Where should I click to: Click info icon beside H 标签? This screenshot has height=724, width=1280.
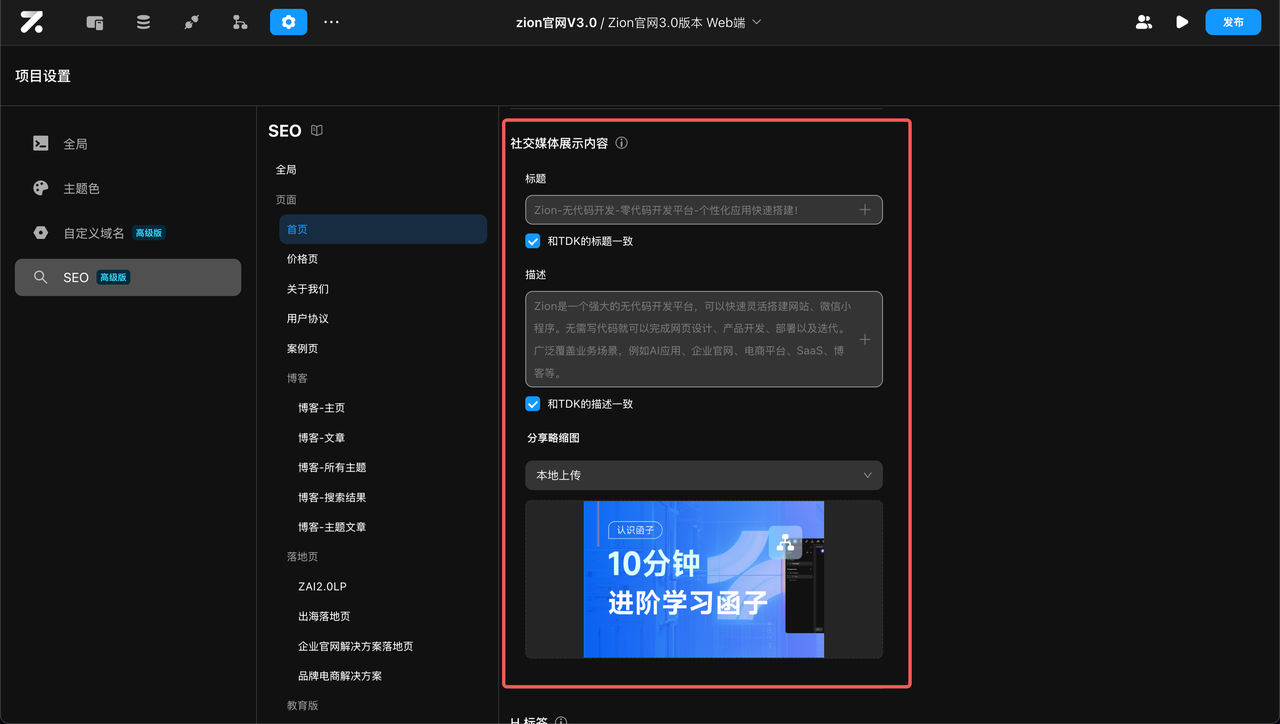(x=561, y=722)
